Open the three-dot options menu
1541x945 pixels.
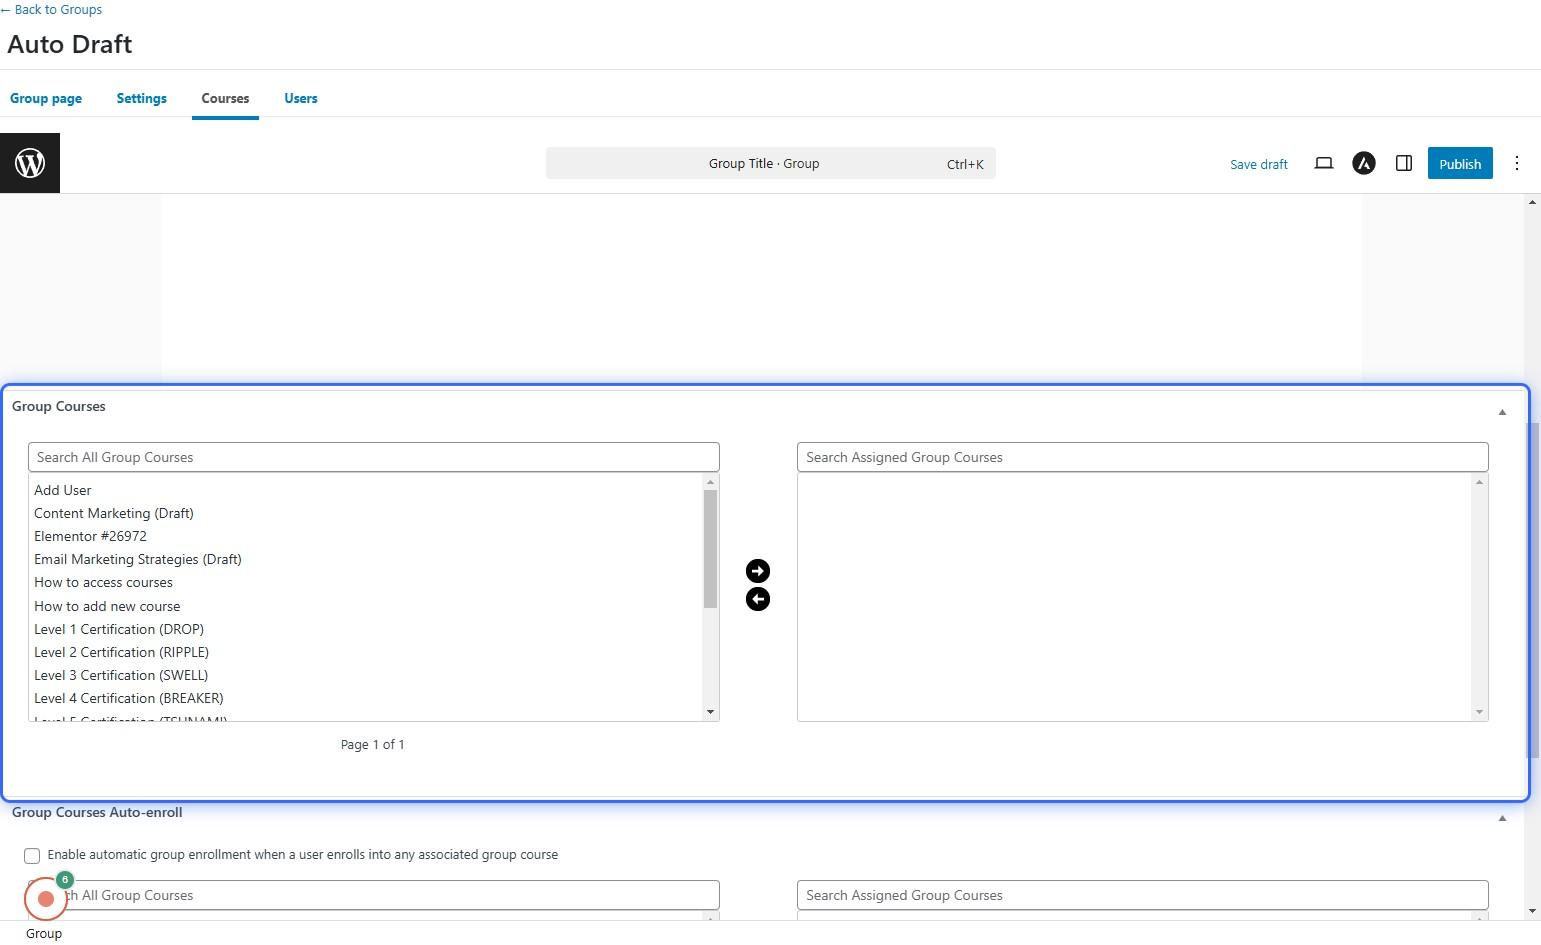pos(1516,164)
